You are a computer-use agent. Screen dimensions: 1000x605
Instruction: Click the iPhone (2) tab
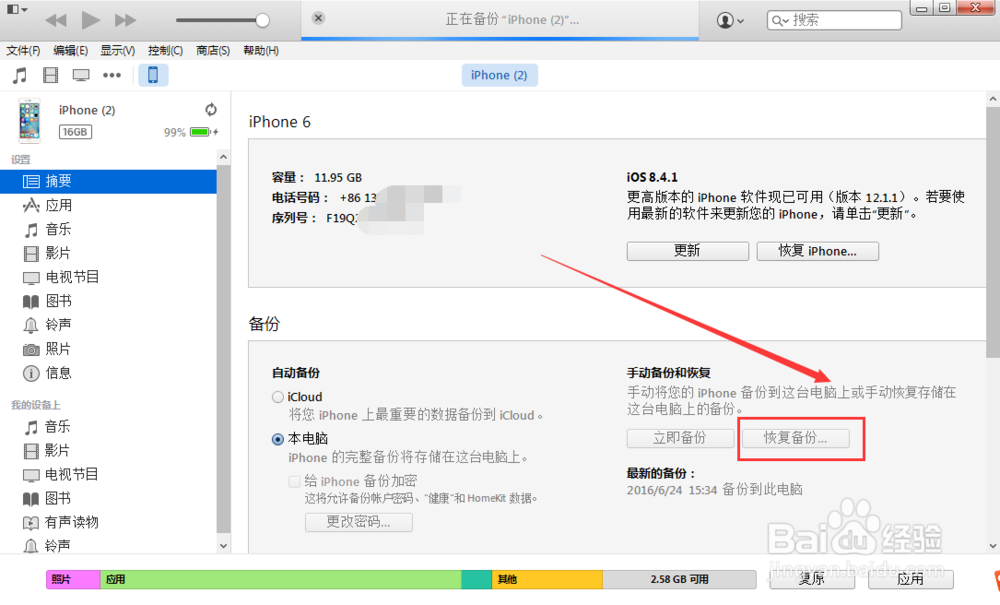click(x=499, y=75)
